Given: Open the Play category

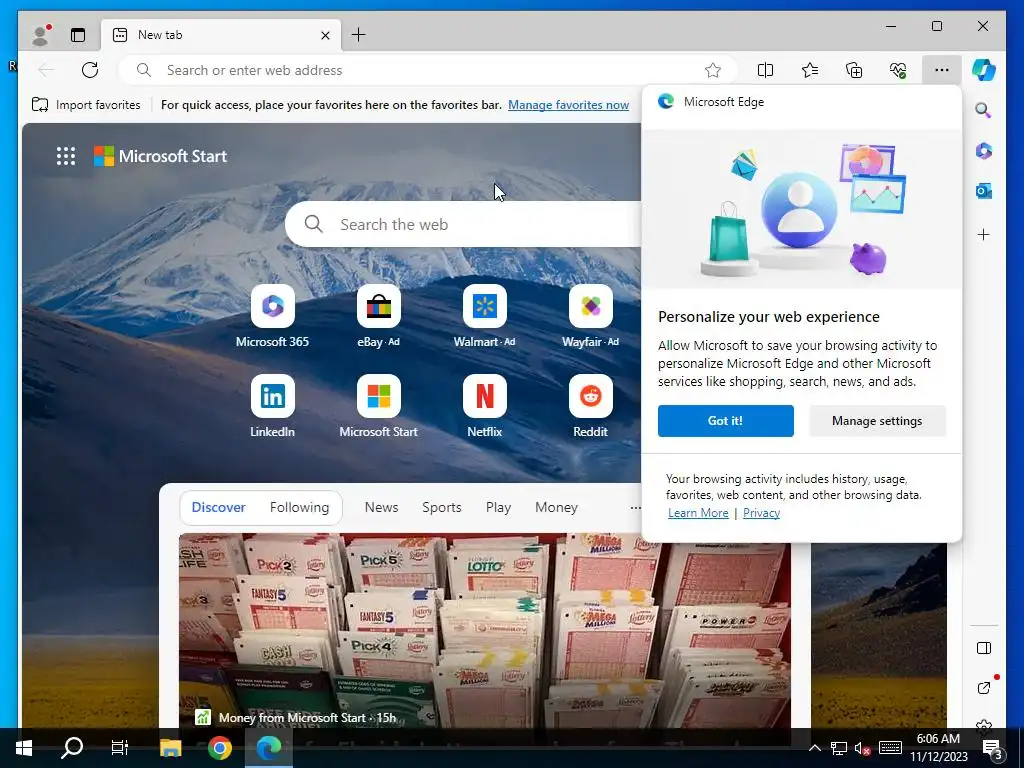Looking at the screenshot, I should pos(498,507).
